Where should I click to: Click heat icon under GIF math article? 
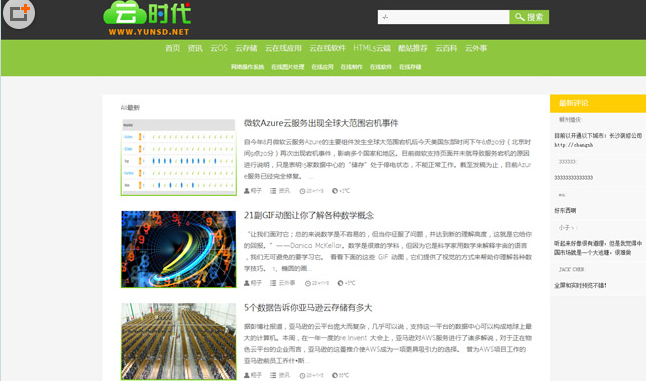point(340,283)
